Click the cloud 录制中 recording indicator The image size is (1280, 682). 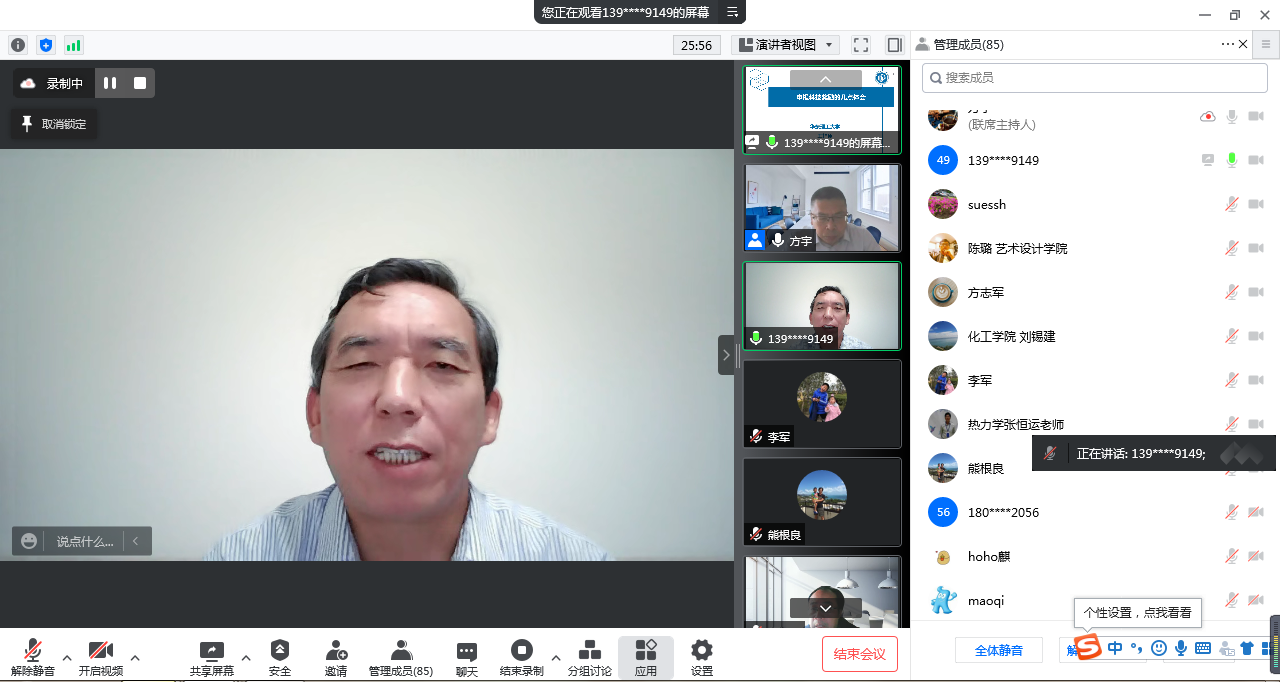[52, 83]
